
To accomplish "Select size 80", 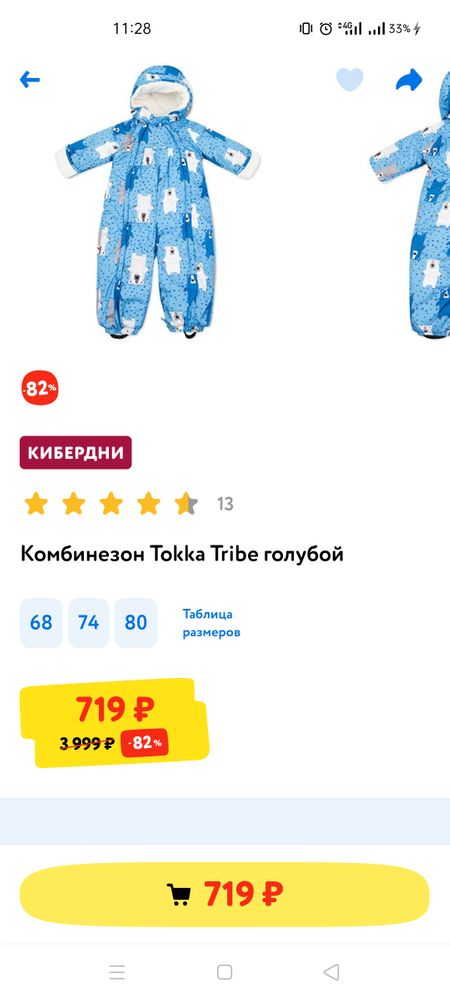I will [x=136, y=622].
